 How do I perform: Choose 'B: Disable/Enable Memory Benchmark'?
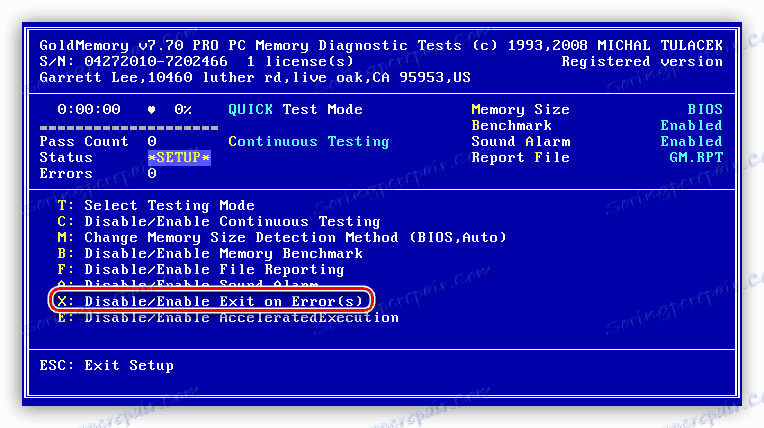[210, 253]
